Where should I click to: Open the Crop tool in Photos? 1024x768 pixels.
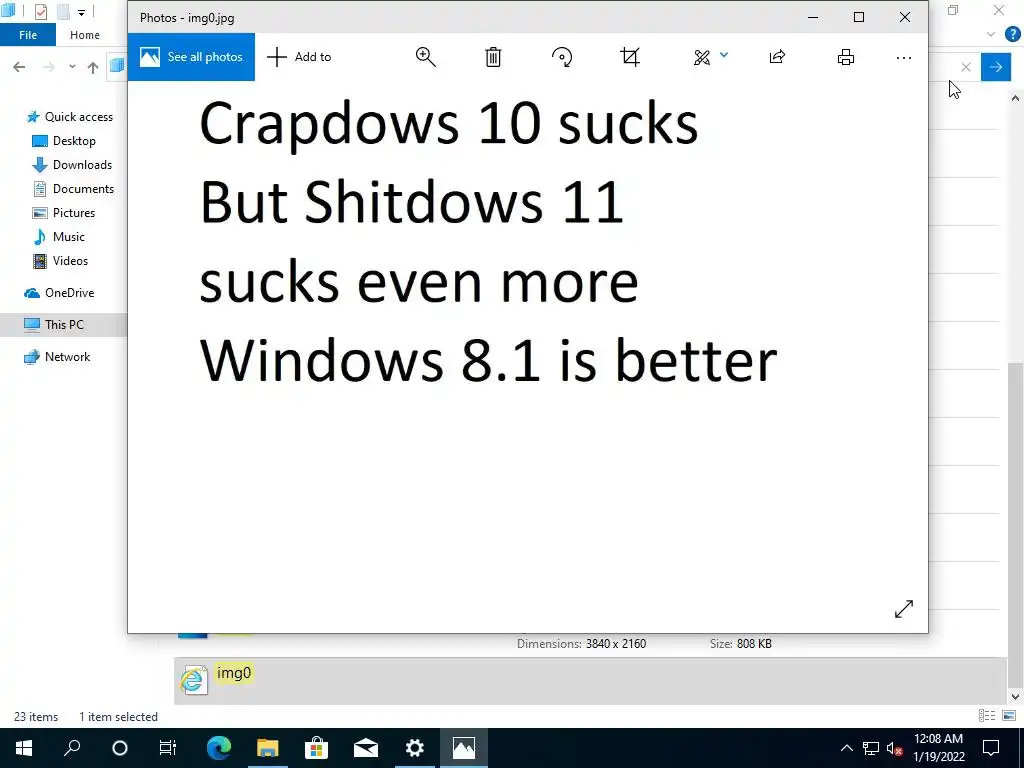coord(630,57)
